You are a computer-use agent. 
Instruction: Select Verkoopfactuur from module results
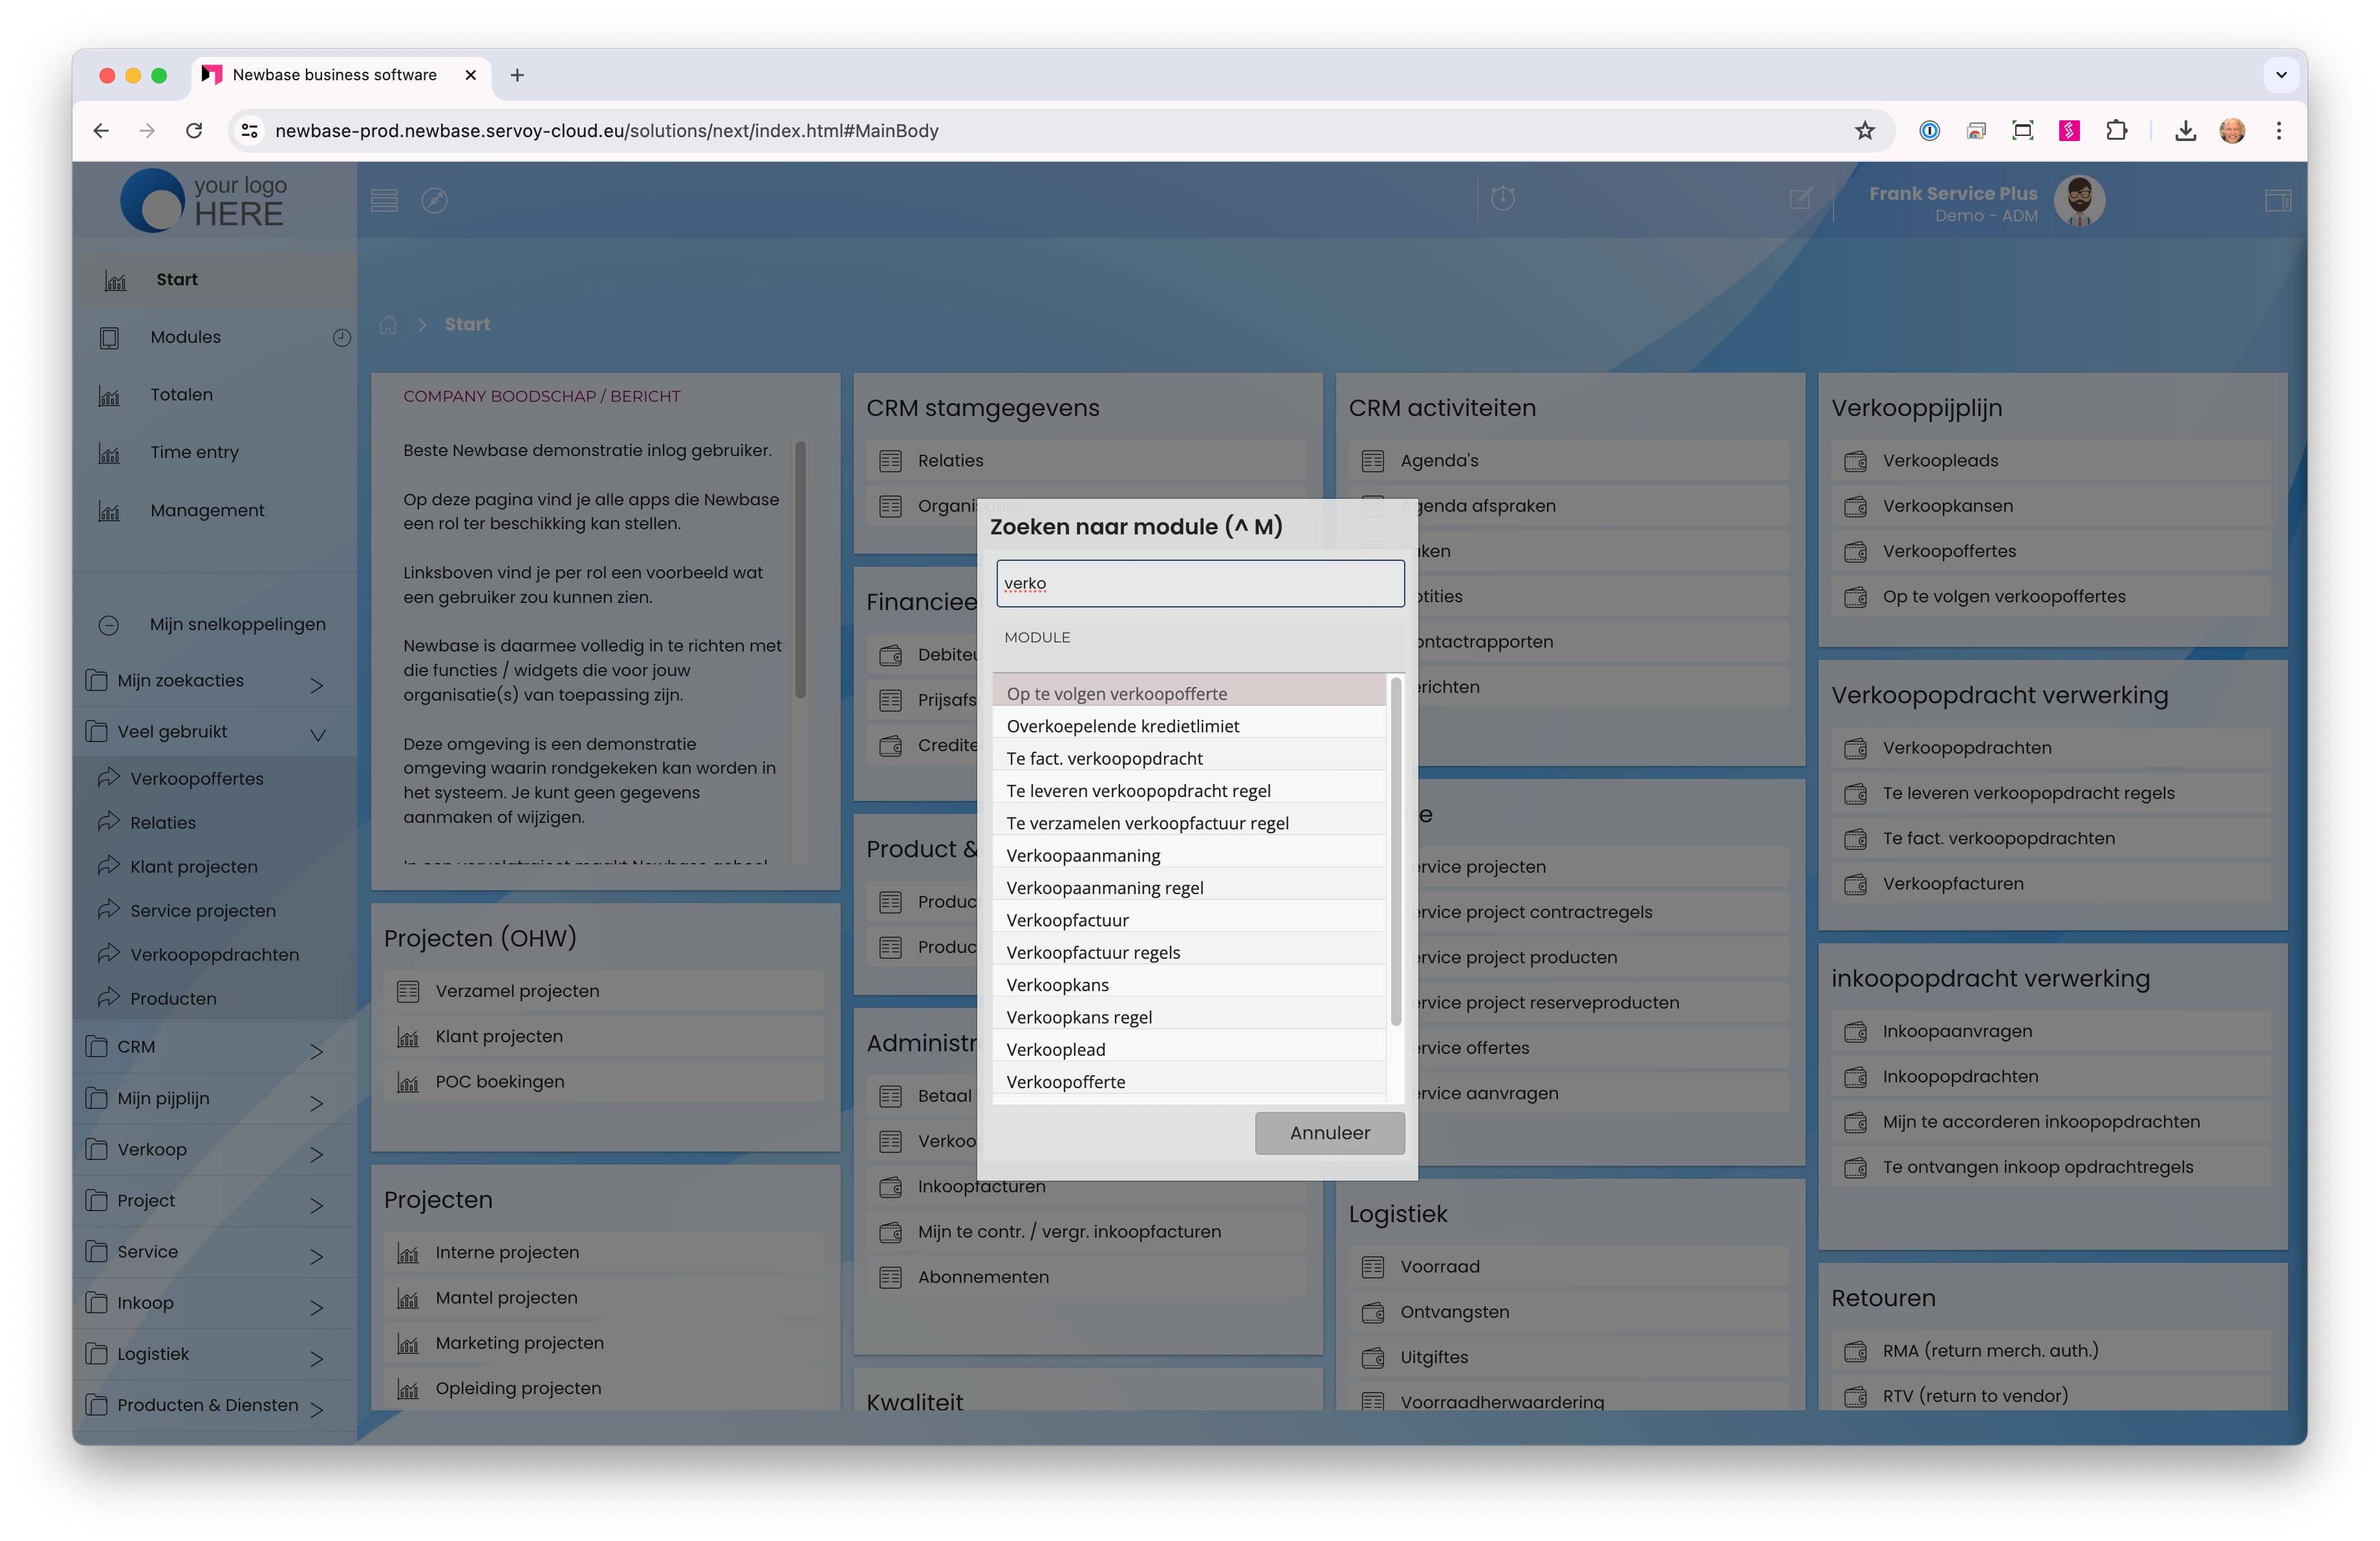tap(1067, 919)
